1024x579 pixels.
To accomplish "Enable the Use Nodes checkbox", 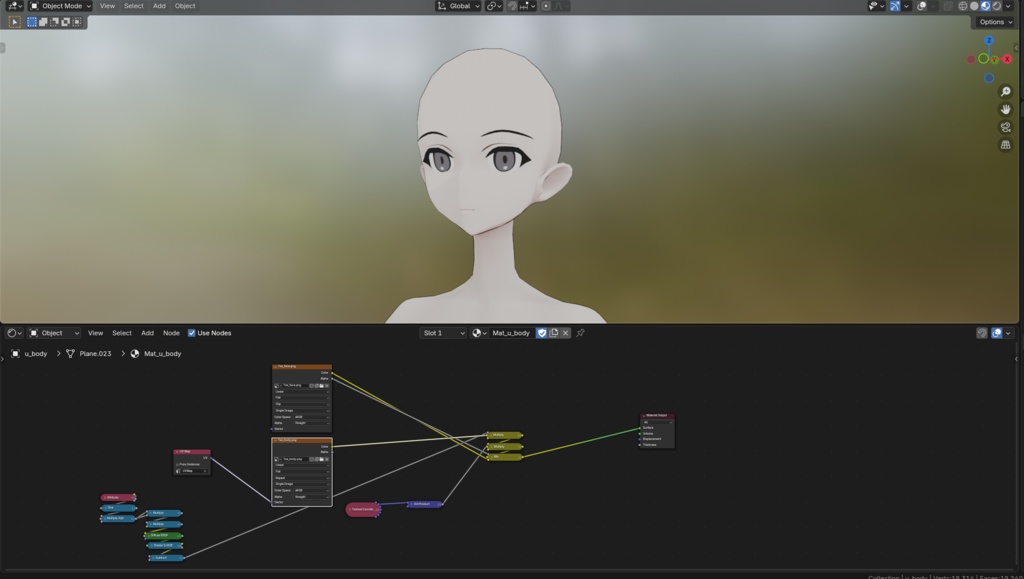I will 192,332.
